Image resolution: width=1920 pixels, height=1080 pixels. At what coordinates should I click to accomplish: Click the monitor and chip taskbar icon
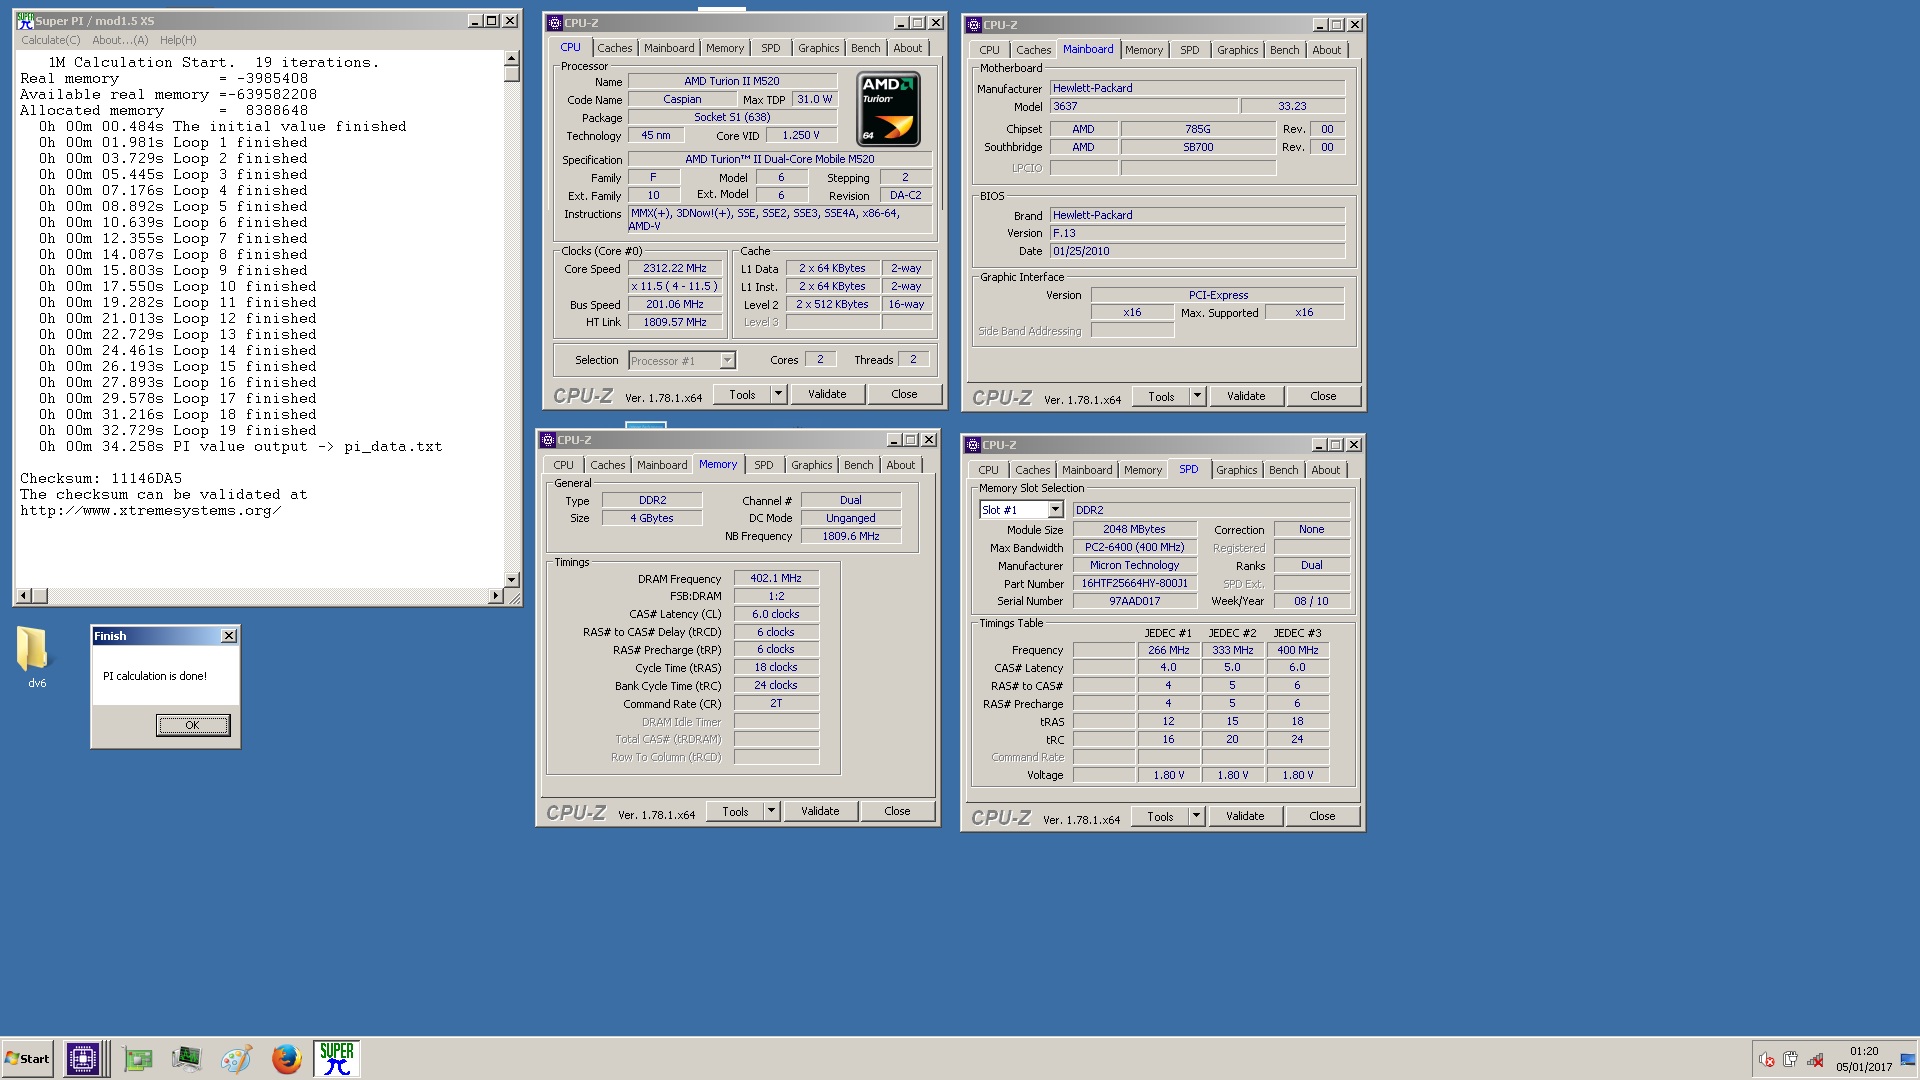point(186,1059)
